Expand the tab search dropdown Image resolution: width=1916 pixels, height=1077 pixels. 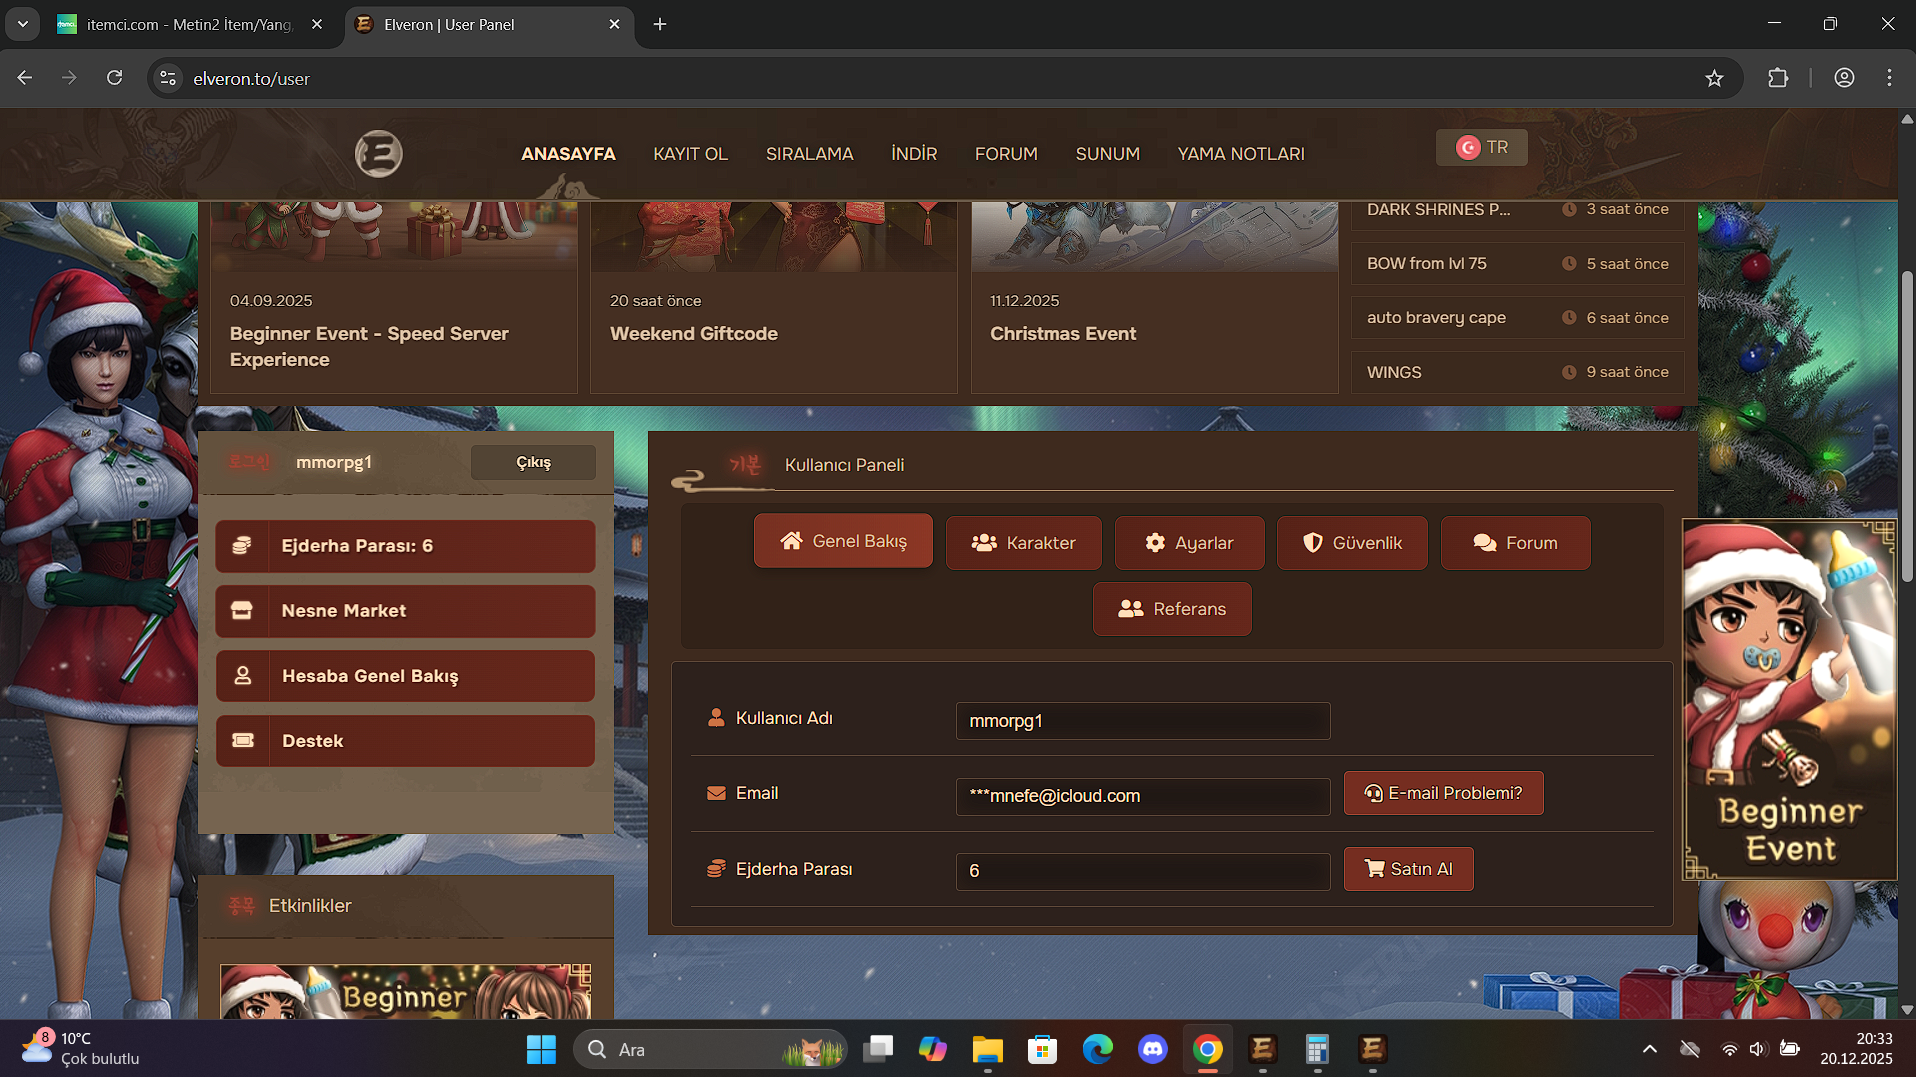click(x=22, y=25)
